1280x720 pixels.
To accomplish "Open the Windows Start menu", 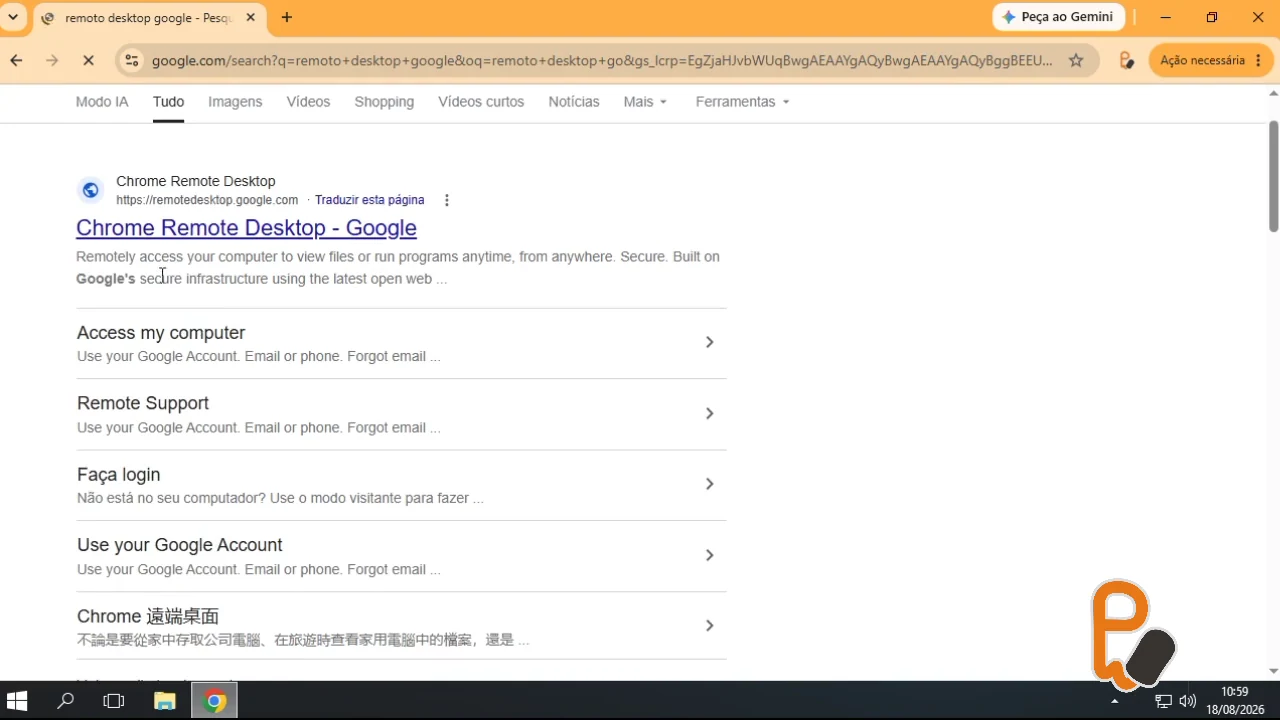I will [17, 701].
